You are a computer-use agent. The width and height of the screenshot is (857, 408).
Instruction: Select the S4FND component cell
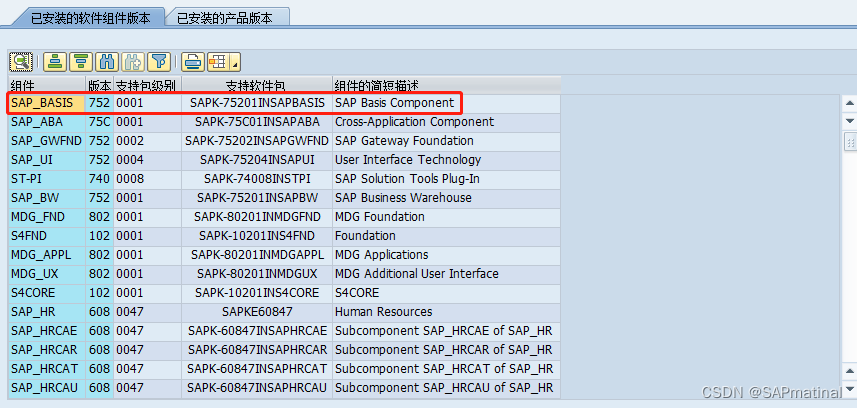coord(47,236)
